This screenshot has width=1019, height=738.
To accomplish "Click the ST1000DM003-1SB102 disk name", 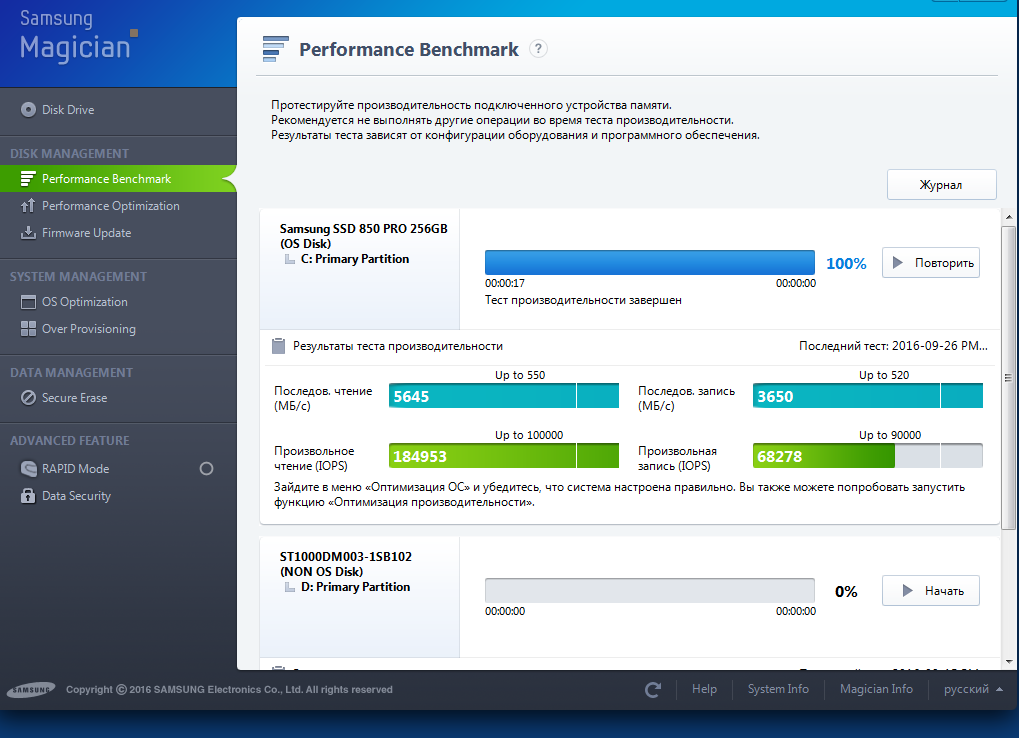I will (346, 557).
